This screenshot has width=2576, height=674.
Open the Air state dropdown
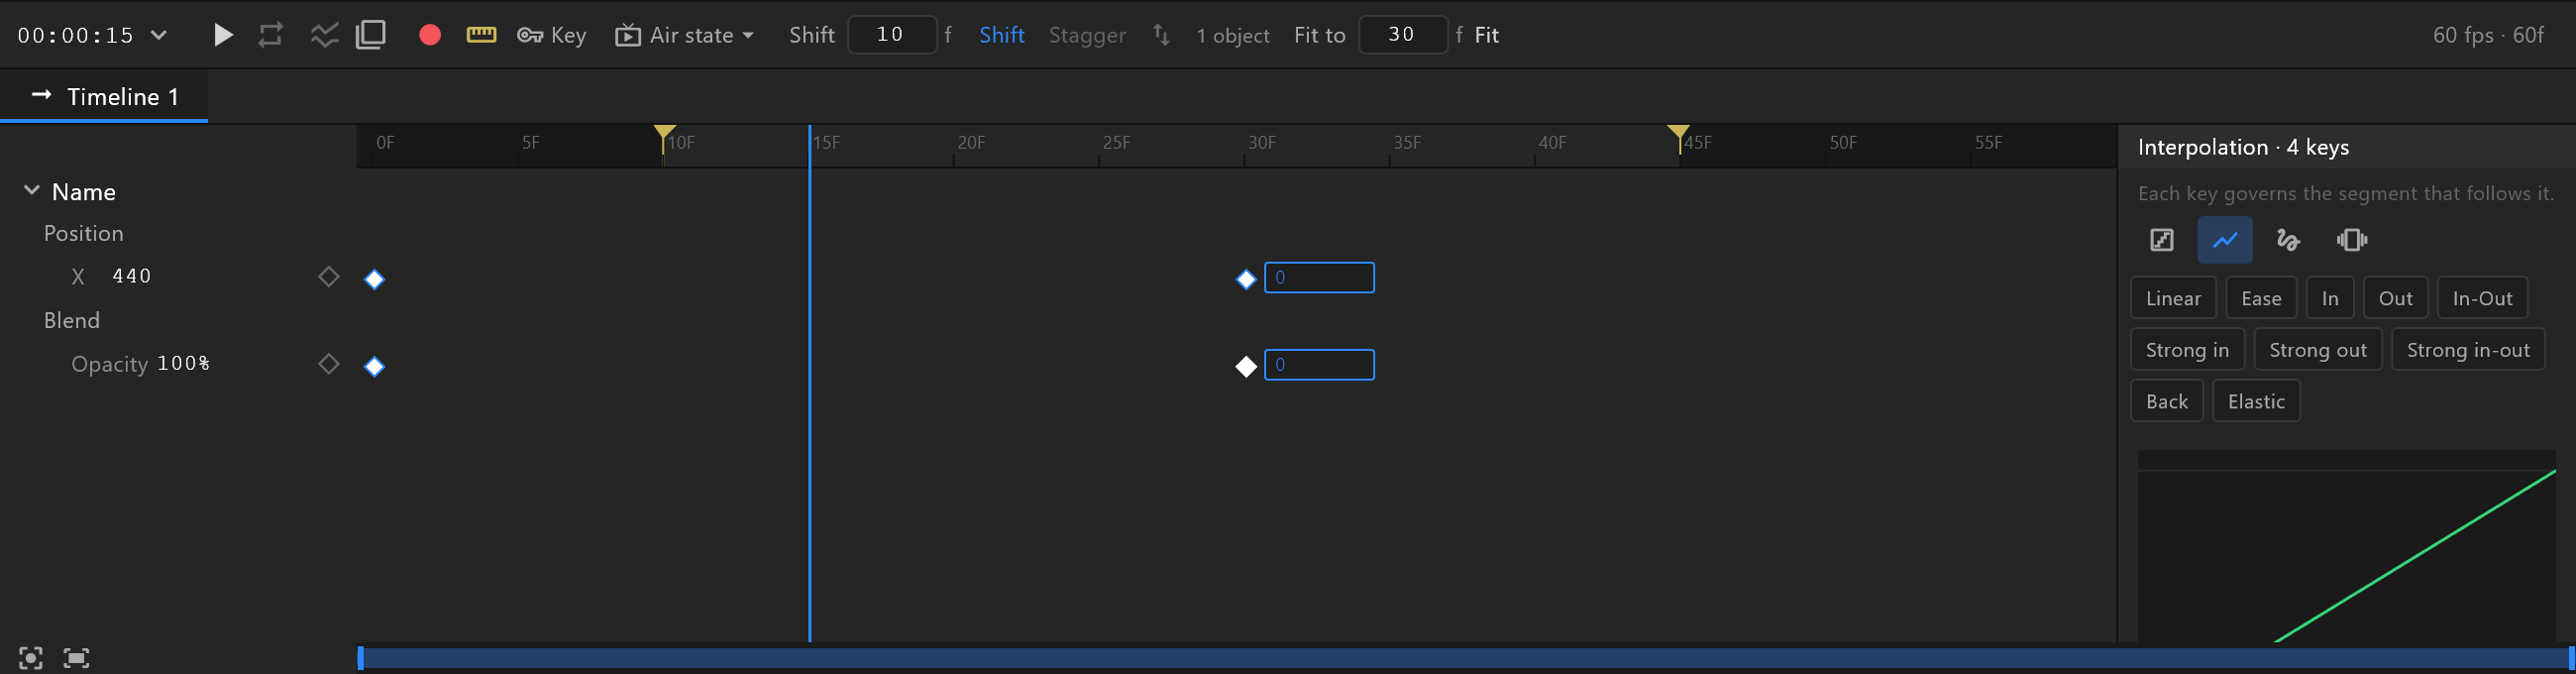click(684, 35)
